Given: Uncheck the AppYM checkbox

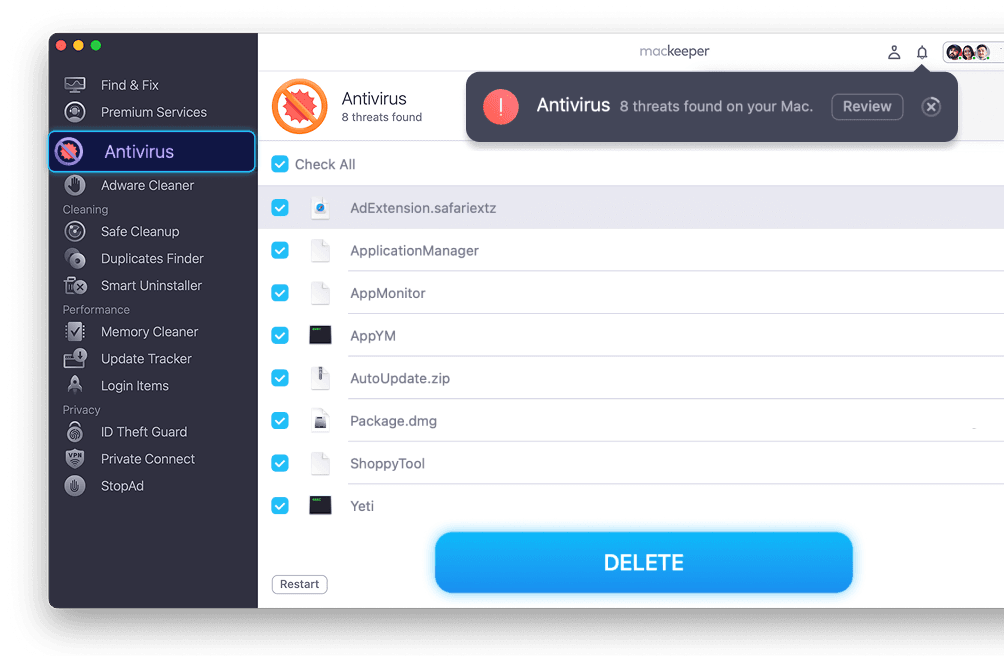Looking at the screenshot, I should (280, 335).
